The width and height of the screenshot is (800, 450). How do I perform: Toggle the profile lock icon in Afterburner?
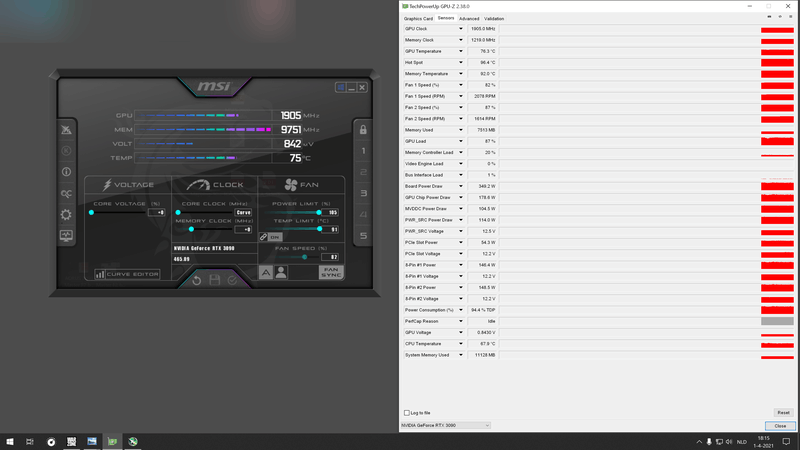click(x=363, y=130)
